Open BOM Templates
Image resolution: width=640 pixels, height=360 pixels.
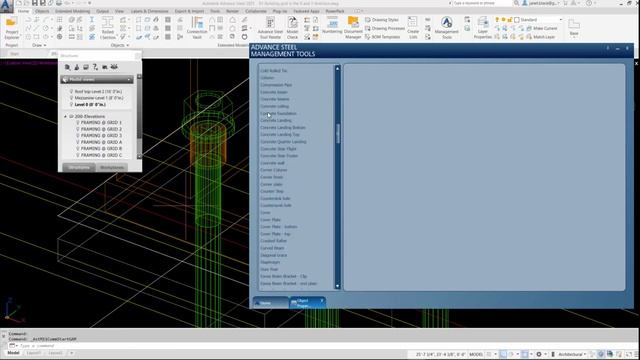tap(382, 37)
